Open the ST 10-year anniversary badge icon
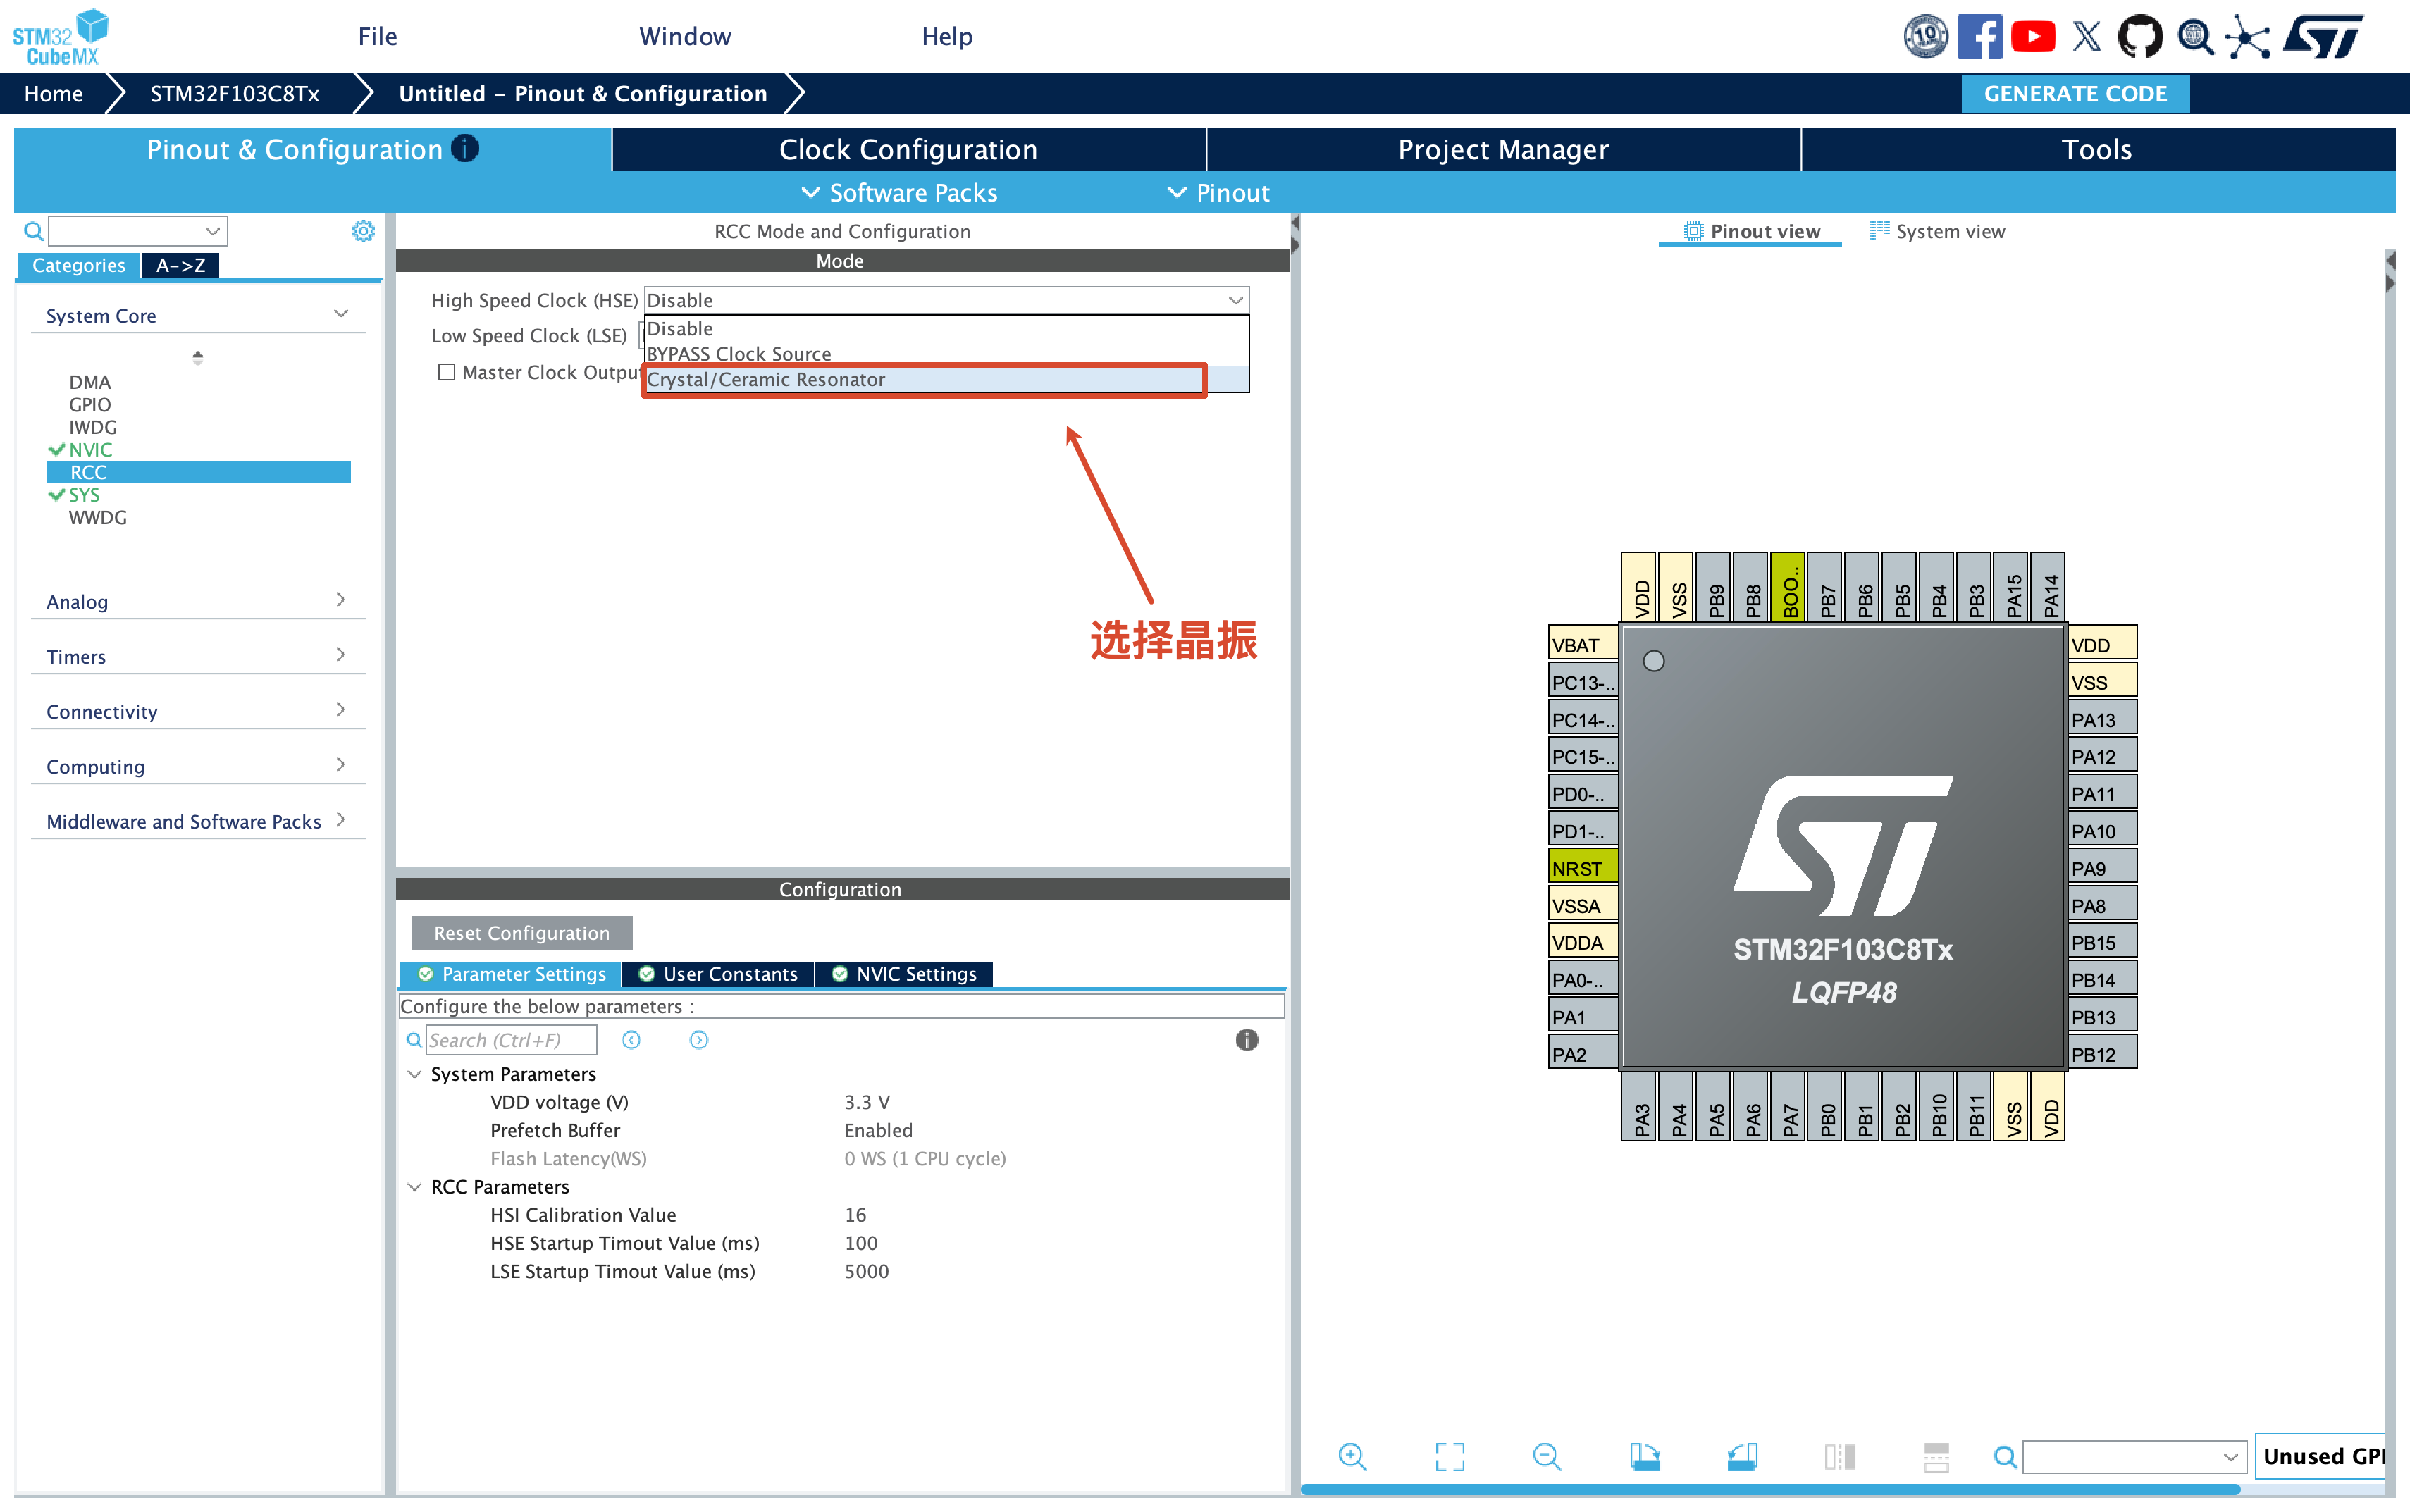Image resolution: width=2410 pixels, height=1512 pixels. click(x=1925, y=37)
